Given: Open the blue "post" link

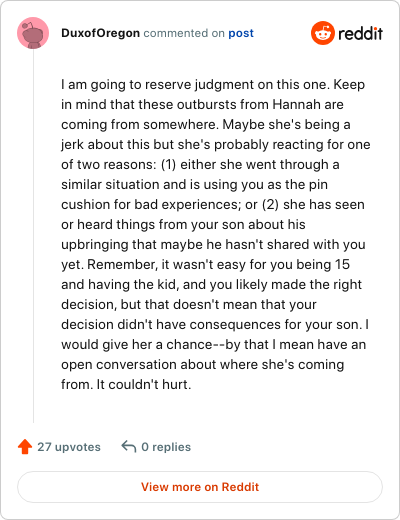Looking at the screenshot, I should (x=241, y=33).
